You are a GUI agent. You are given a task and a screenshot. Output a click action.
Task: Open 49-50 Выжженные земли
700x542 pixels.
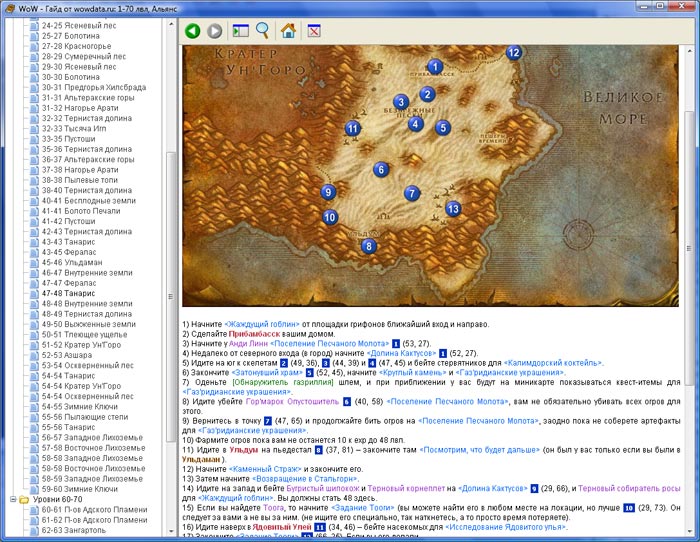pos(89,324)
